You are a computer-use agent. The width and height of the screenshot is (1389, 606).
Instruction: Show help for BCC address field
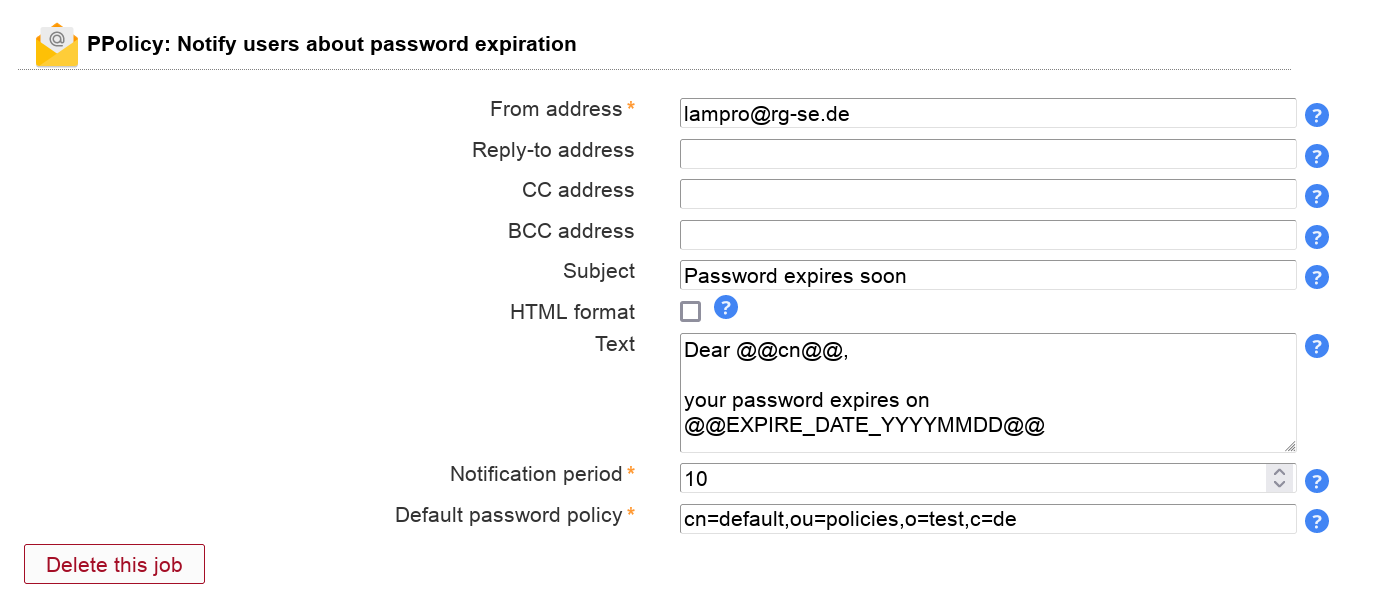pos(1317,237)
